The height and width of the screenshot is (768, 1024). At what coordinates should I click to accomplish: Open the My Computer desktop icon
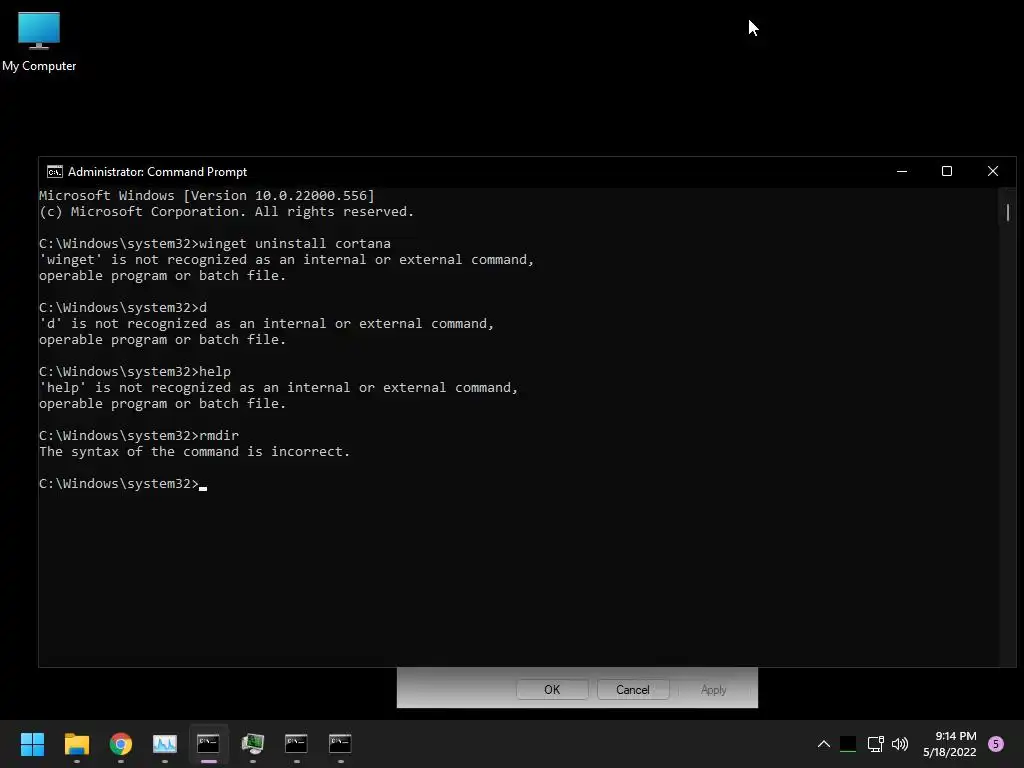click(x=39, y=41)
